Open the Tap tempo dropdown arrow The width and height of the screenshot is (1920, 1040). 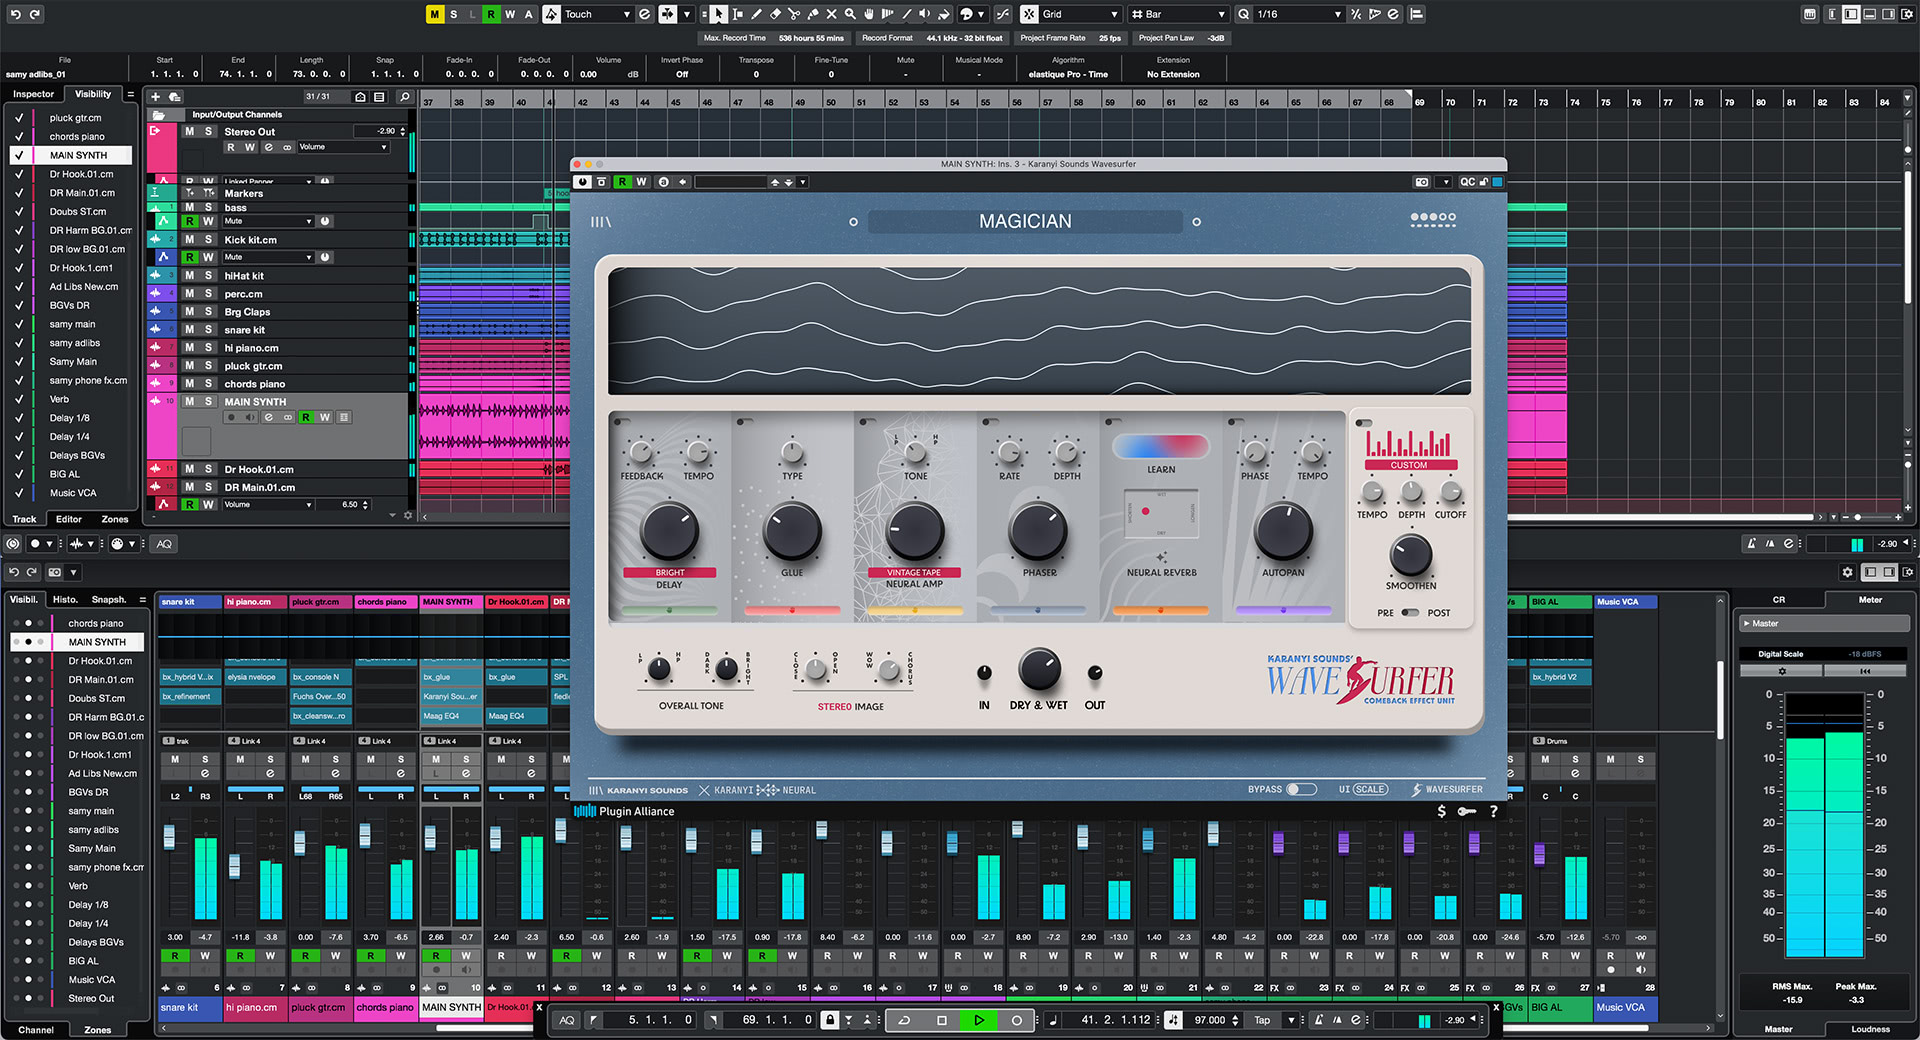pyautogui.click(x=1291, y=1020)
